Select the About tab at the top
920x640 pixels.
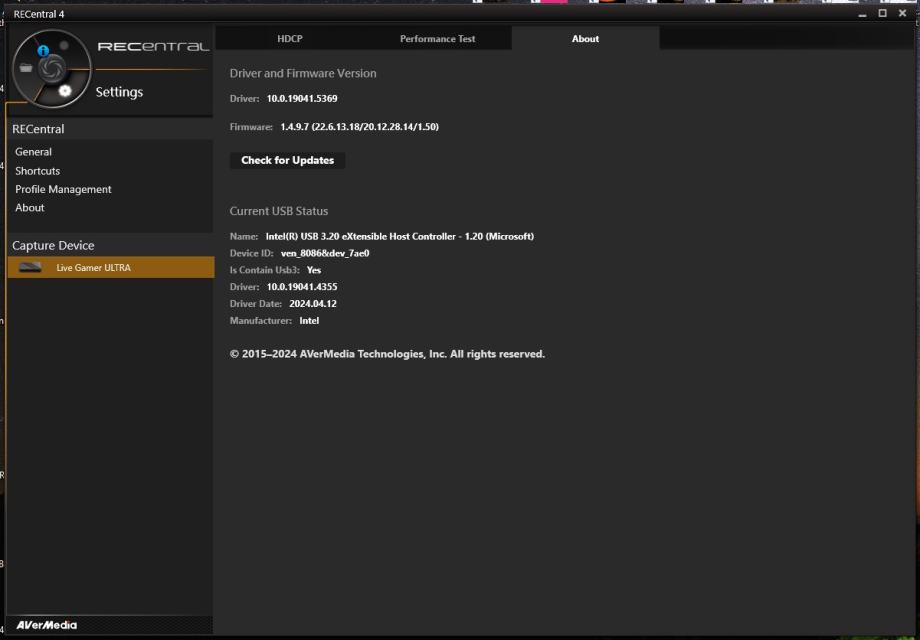(585, 39)
